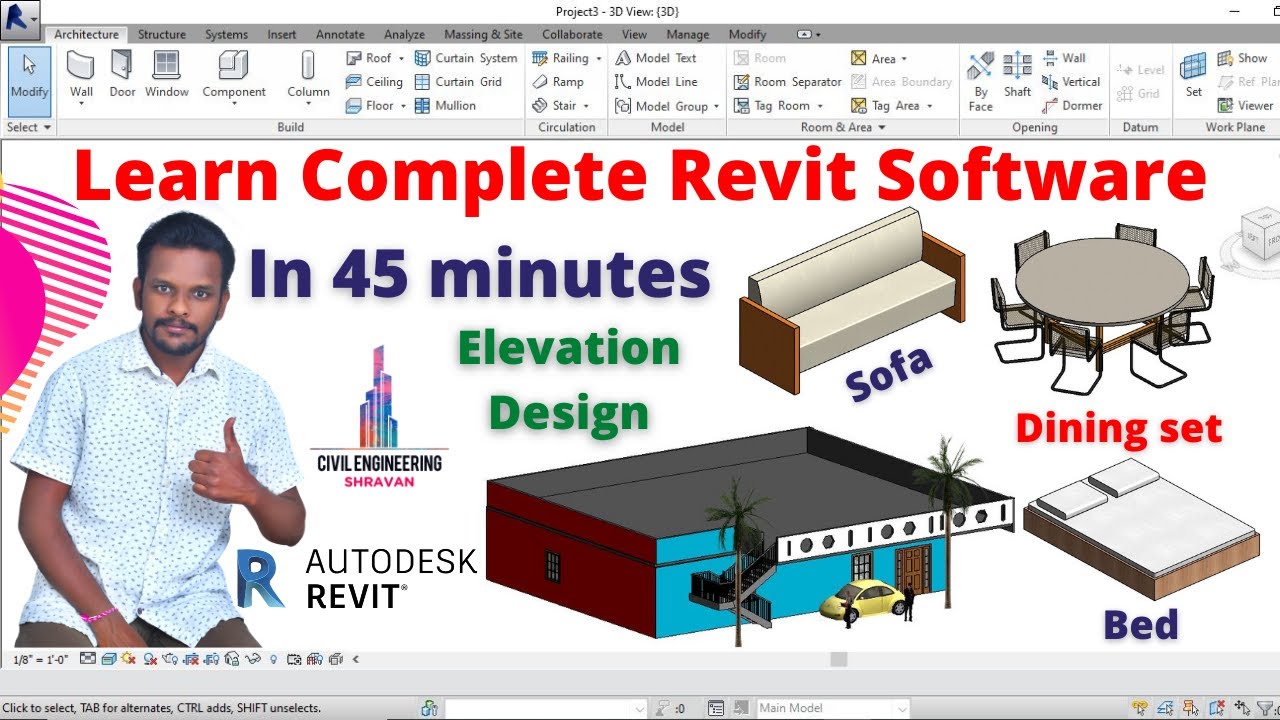Open the Visual Style control

[108, 659]
